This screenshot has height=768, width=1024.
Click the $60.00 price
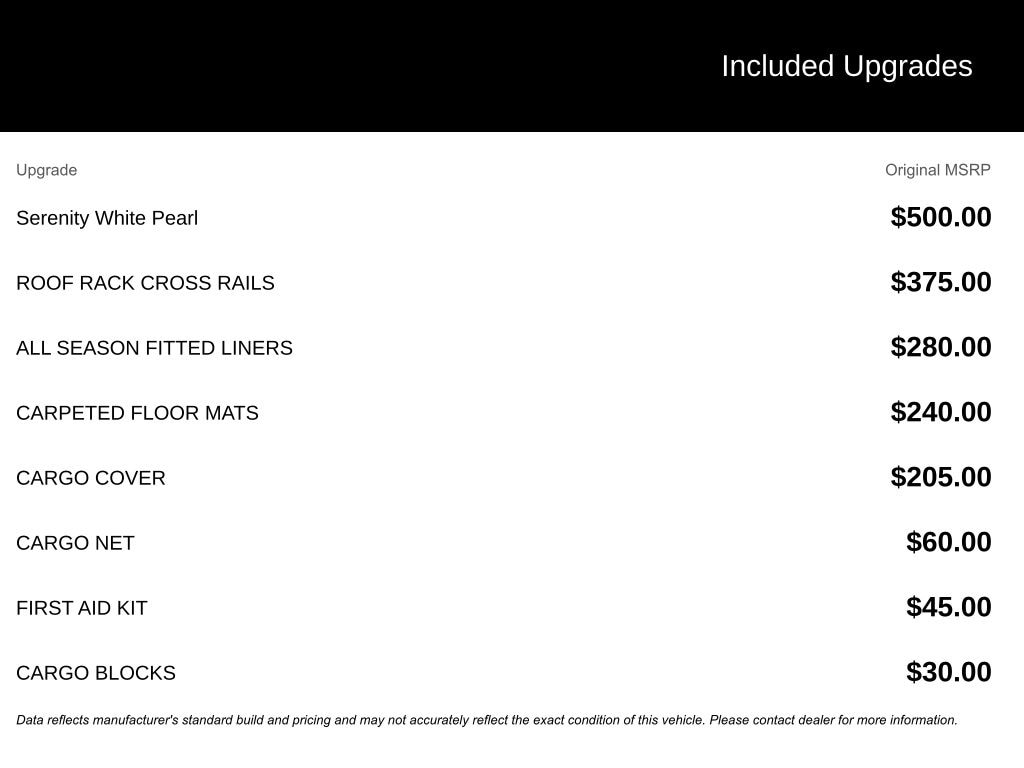coord(948,542)
